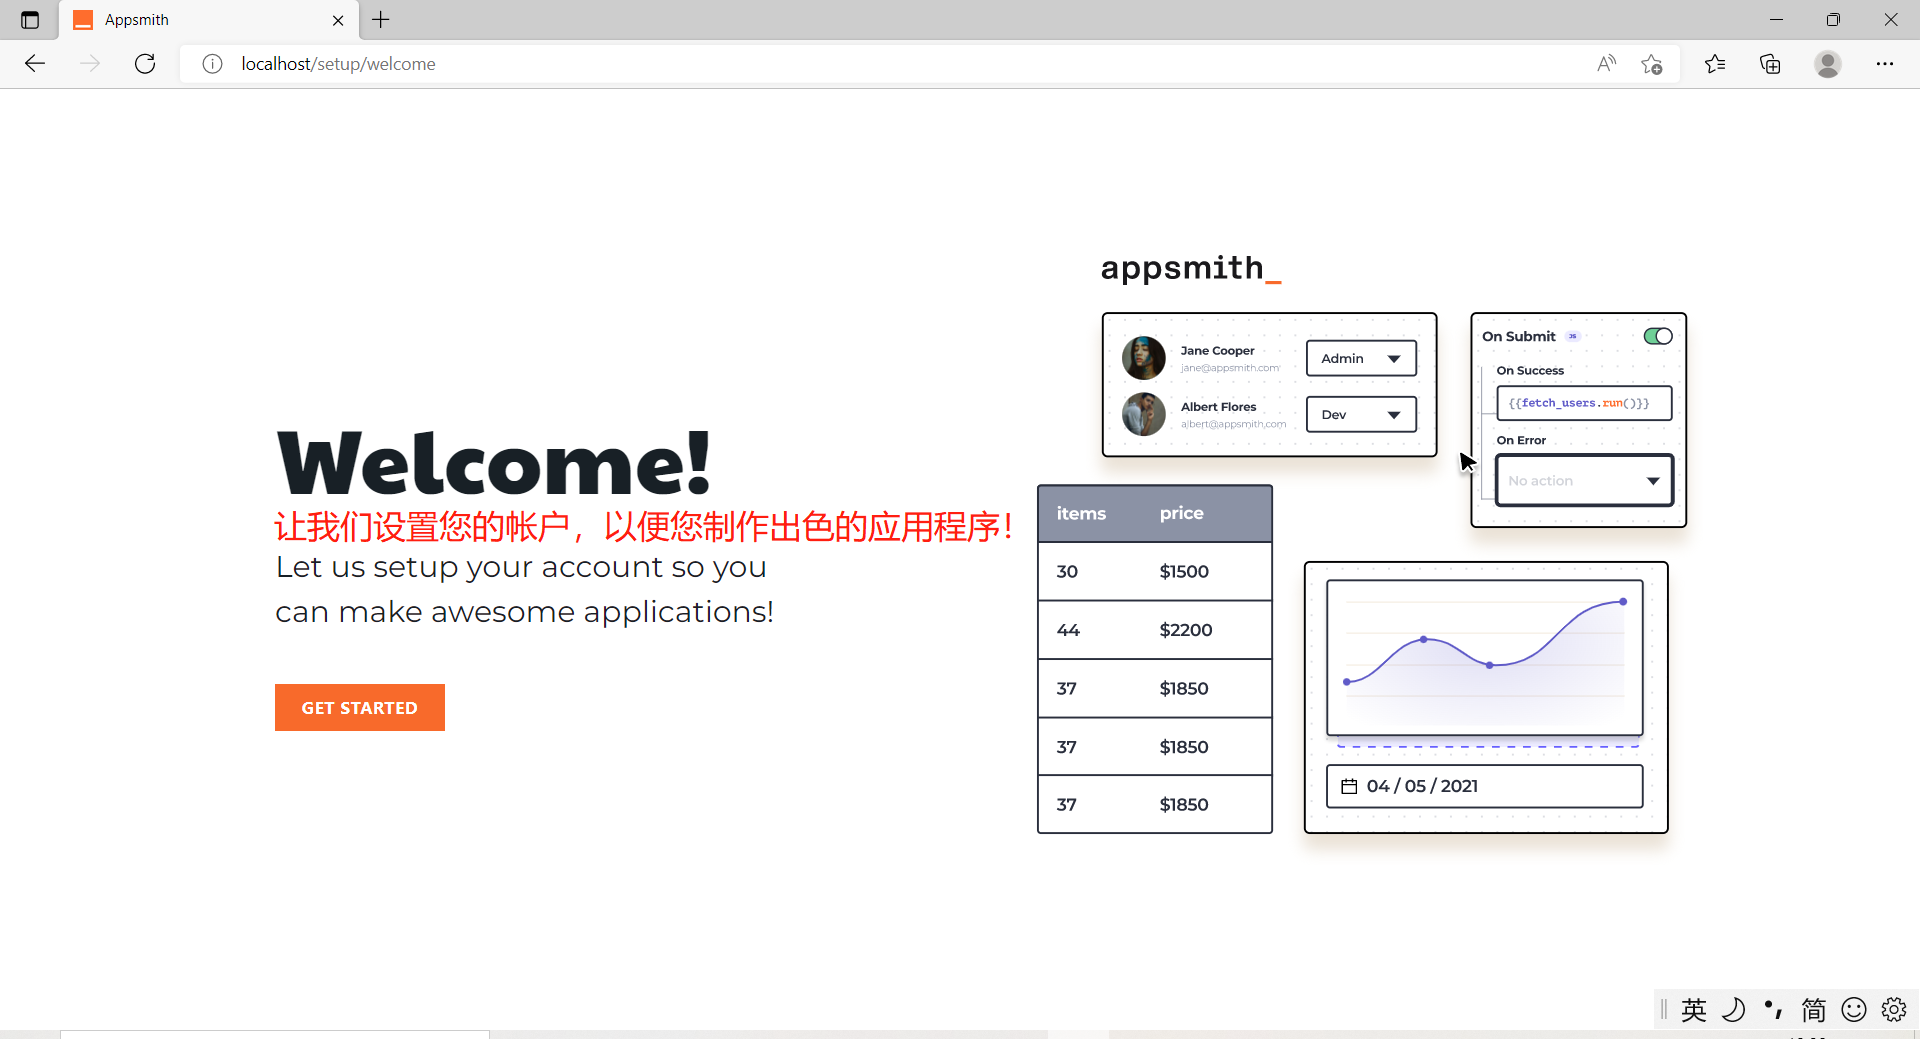Open a new browser tab
The width and height of the screenshot is (1920, 1039).
click(x=381, y=20)
